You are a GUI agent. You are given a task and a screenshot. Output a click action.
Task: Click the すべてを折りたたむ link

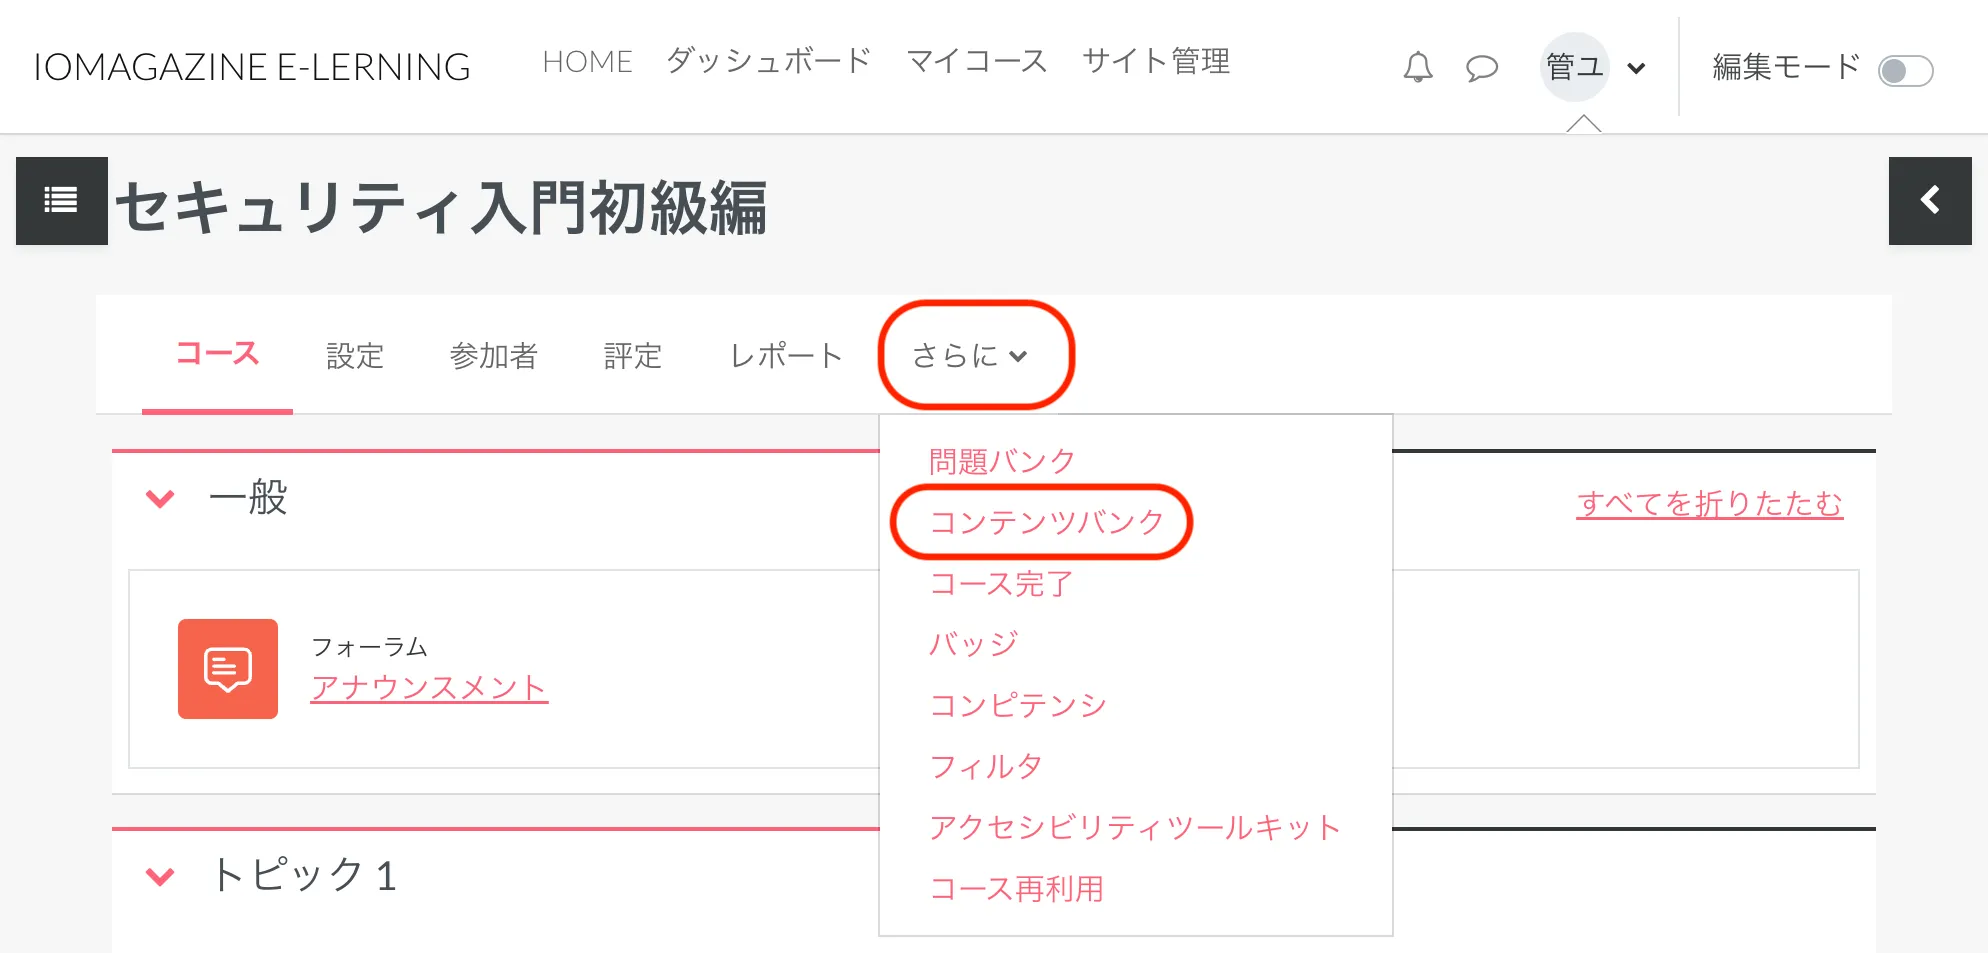pos(1709,503)
